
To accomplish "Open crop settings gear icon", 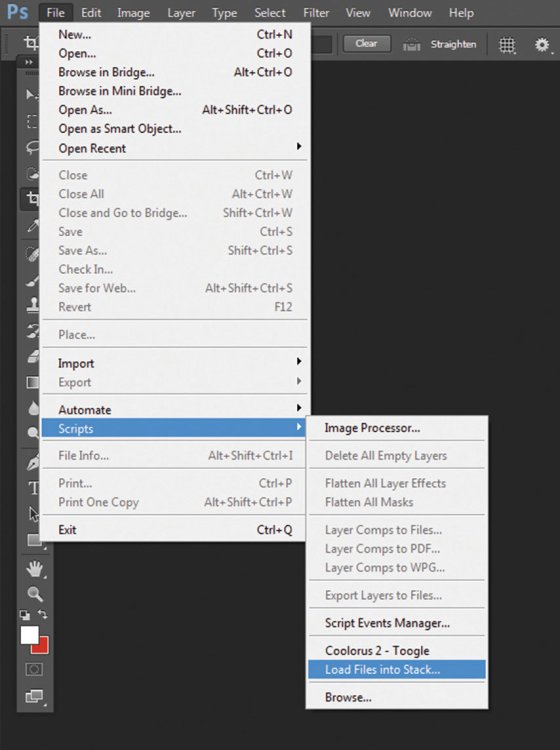I will (x=542, y=45).
